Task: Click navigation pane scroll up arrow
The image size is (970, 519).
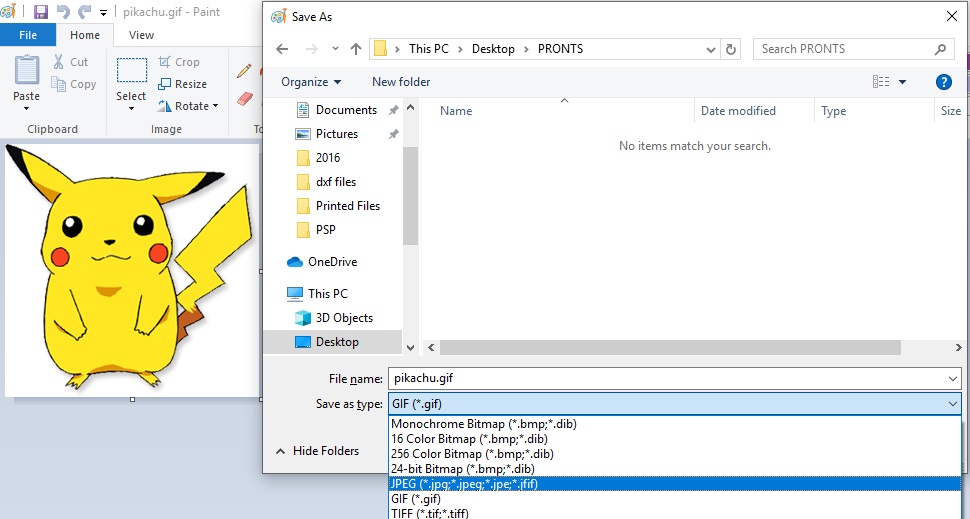Action: [x=410, y=108]
